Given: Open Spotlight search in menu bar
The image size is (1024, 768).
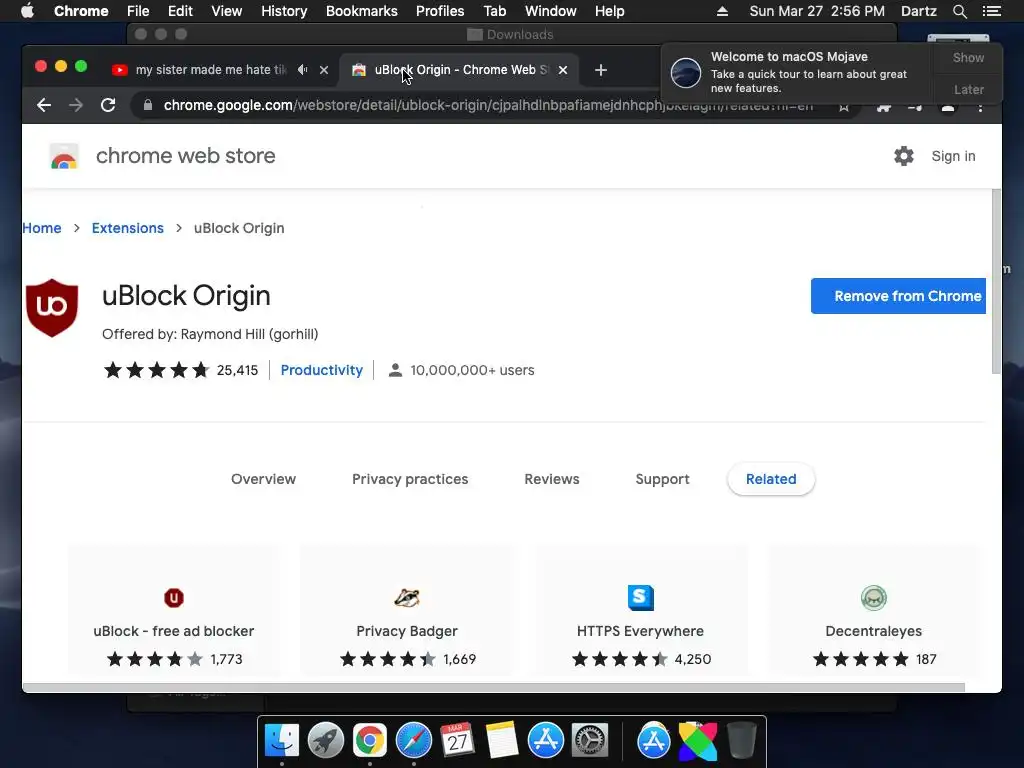Looking at the screenshot, I should 959,11.
